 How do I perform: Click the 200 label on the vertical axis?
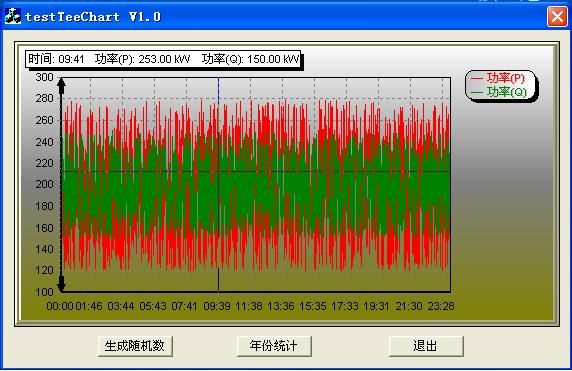point(45,185)
